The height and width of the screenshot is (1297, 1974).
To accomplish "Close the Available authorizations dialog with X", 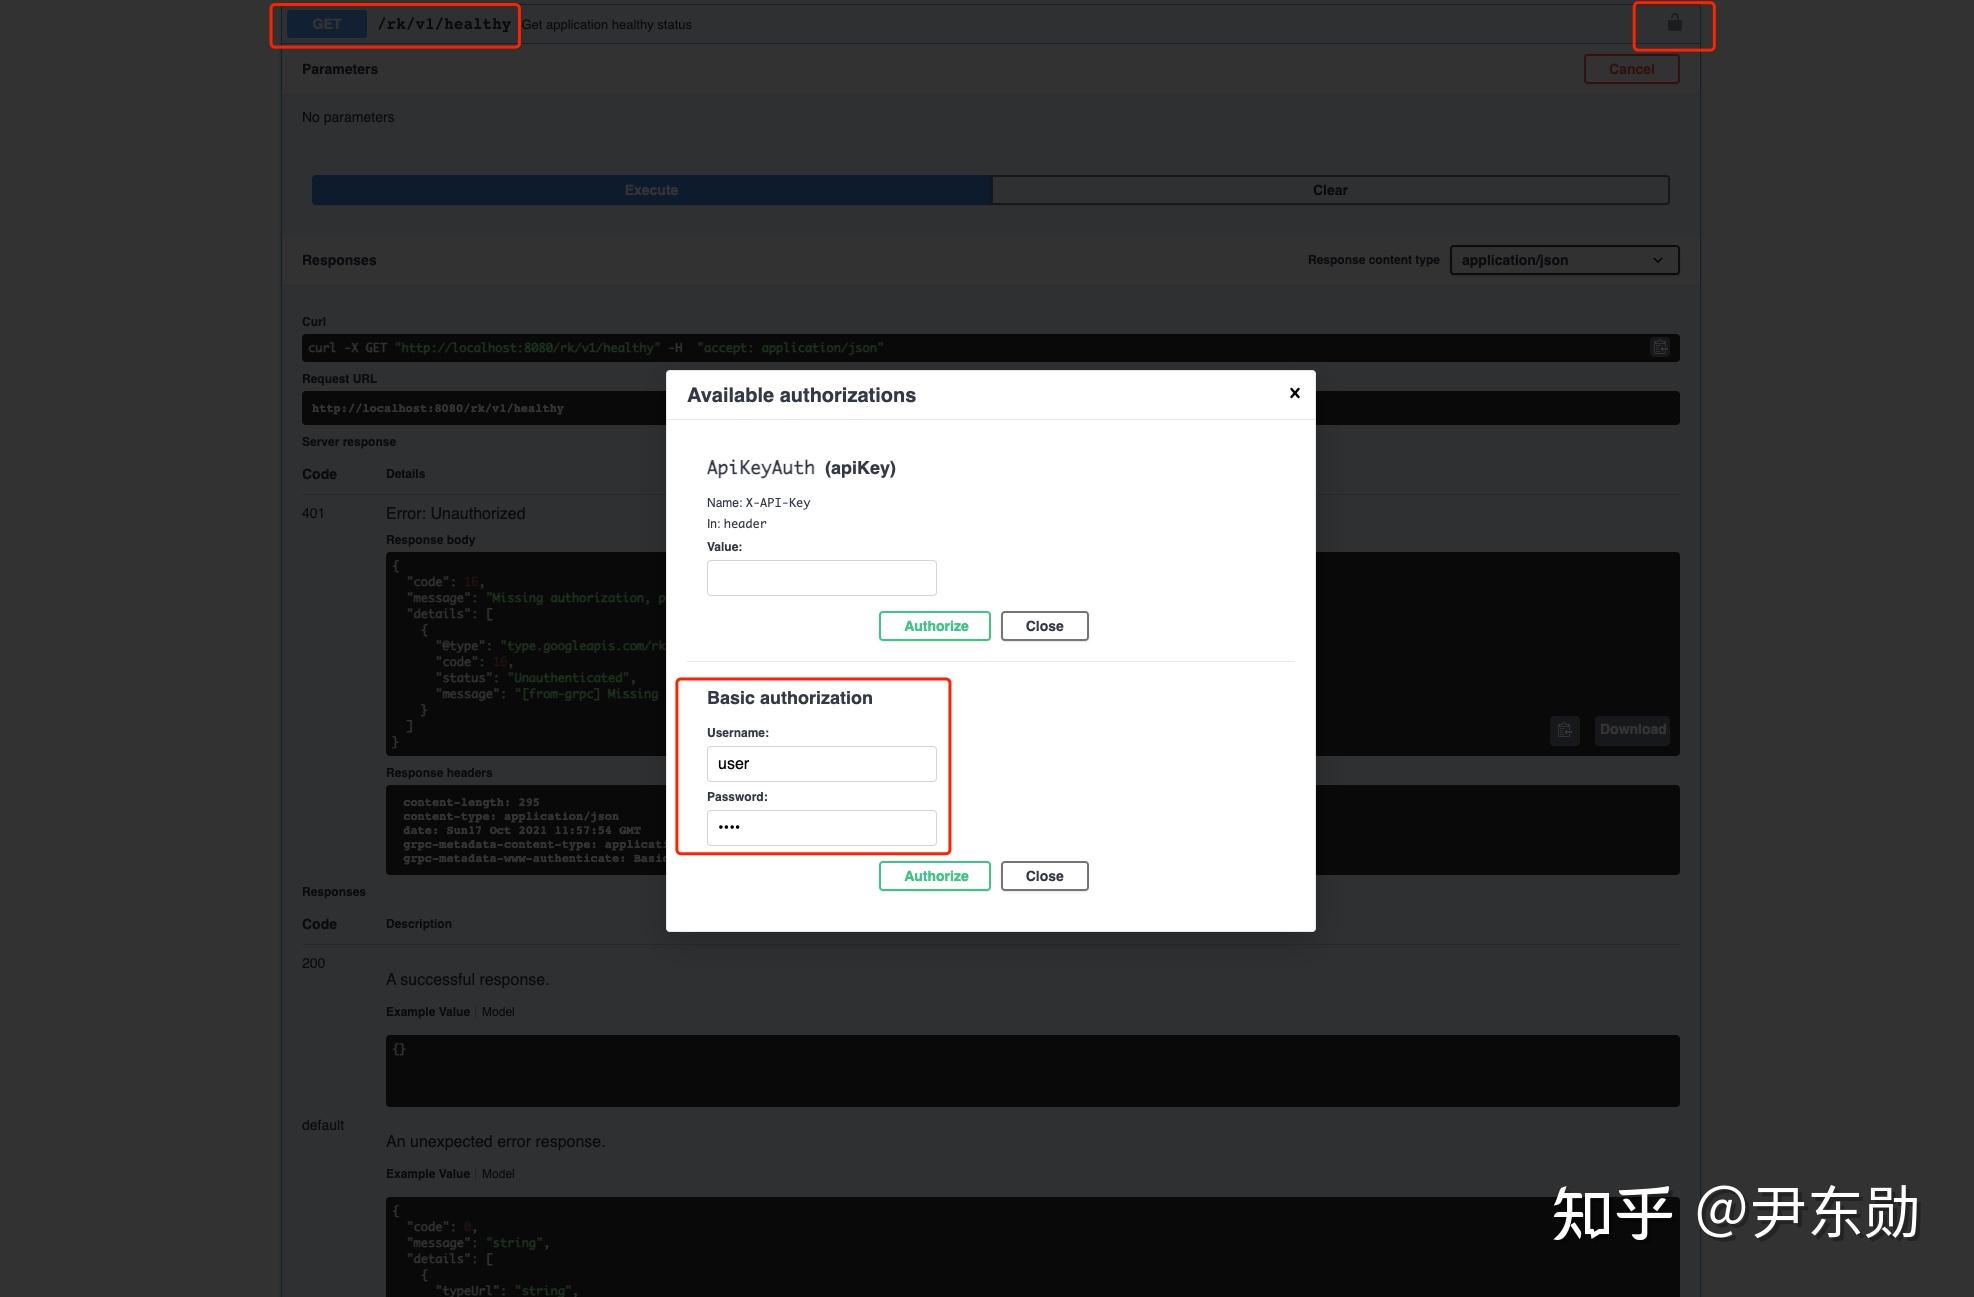I will (x=1294, y=393).
